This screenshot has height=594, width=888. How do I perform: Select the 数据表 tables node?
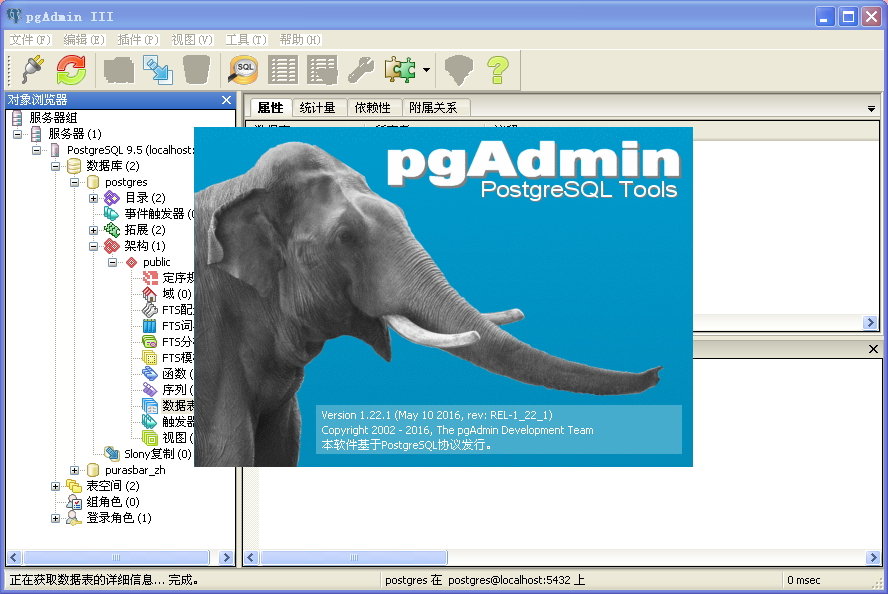[178, 406]
